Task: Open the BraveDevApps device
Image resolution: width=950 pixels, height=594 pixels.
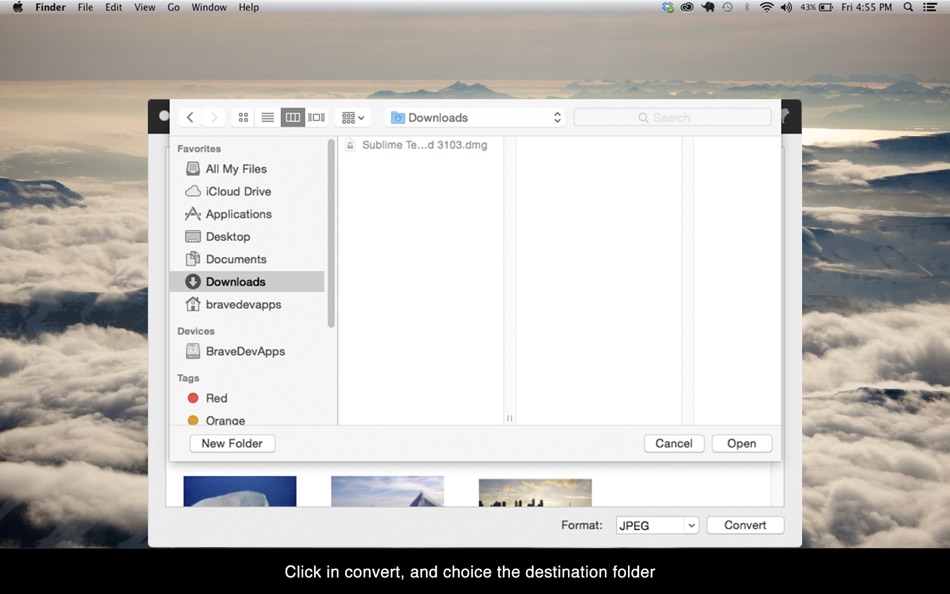Action: [243, 351]
